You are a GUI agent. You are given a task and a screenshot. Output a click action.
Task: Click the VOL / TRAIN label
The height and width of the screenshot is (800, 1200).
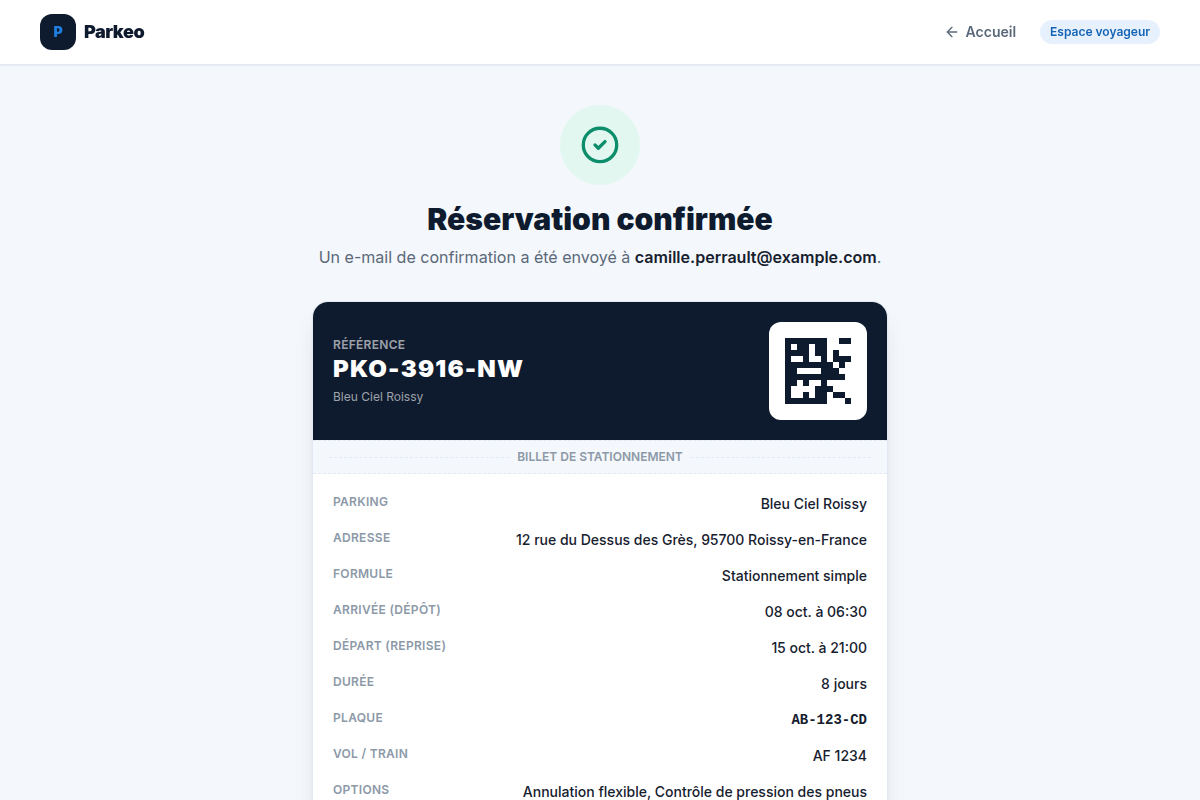[x=371, y=754]
